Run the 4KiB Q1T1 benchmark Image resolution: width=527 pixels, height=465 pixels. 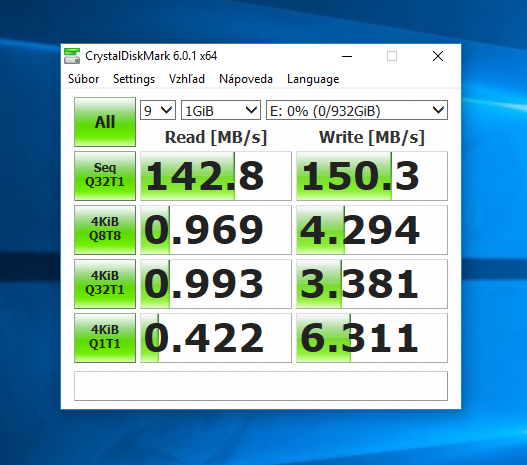click(105, 338)
